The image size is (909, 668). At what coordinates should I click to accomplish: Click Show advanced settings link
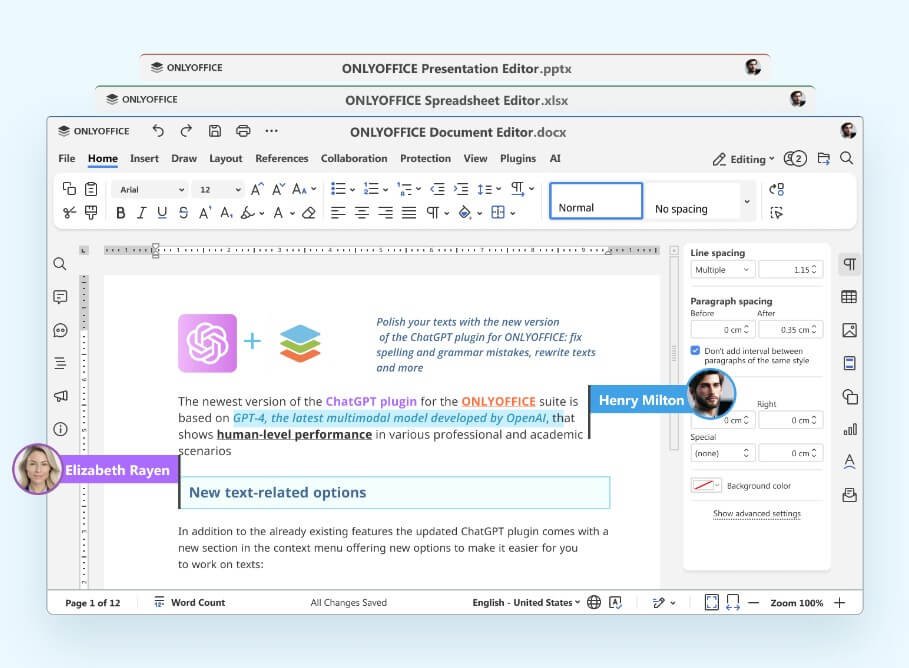click(756, 514)
